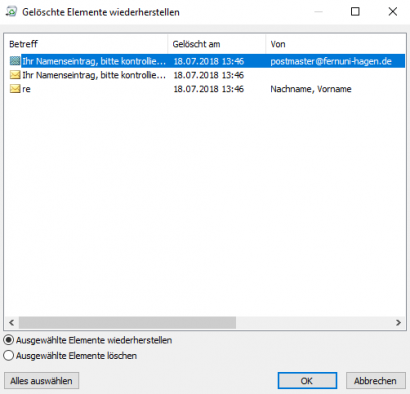Screen dimensions: 410x394
Task: Click the left arrow of the horizontal scrollbar
Action: coord(12,322)
